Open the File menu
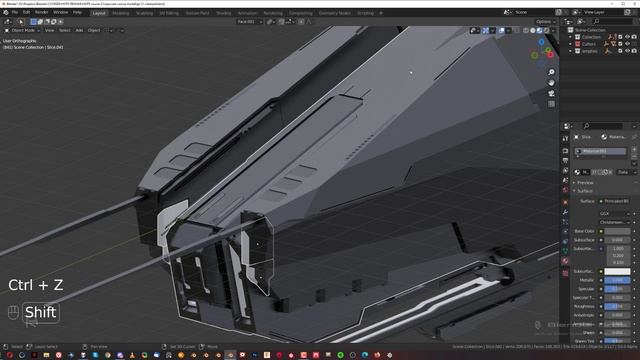 tap(15, 13)
